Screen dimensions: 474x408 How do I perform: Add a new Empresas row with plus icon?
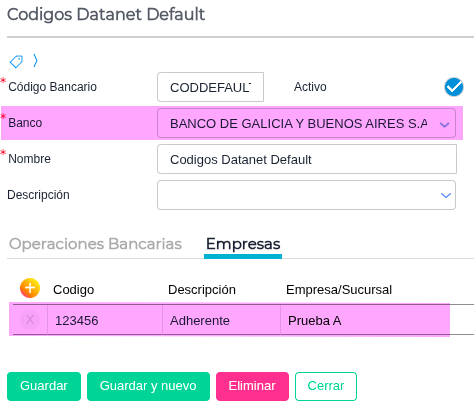30,288
